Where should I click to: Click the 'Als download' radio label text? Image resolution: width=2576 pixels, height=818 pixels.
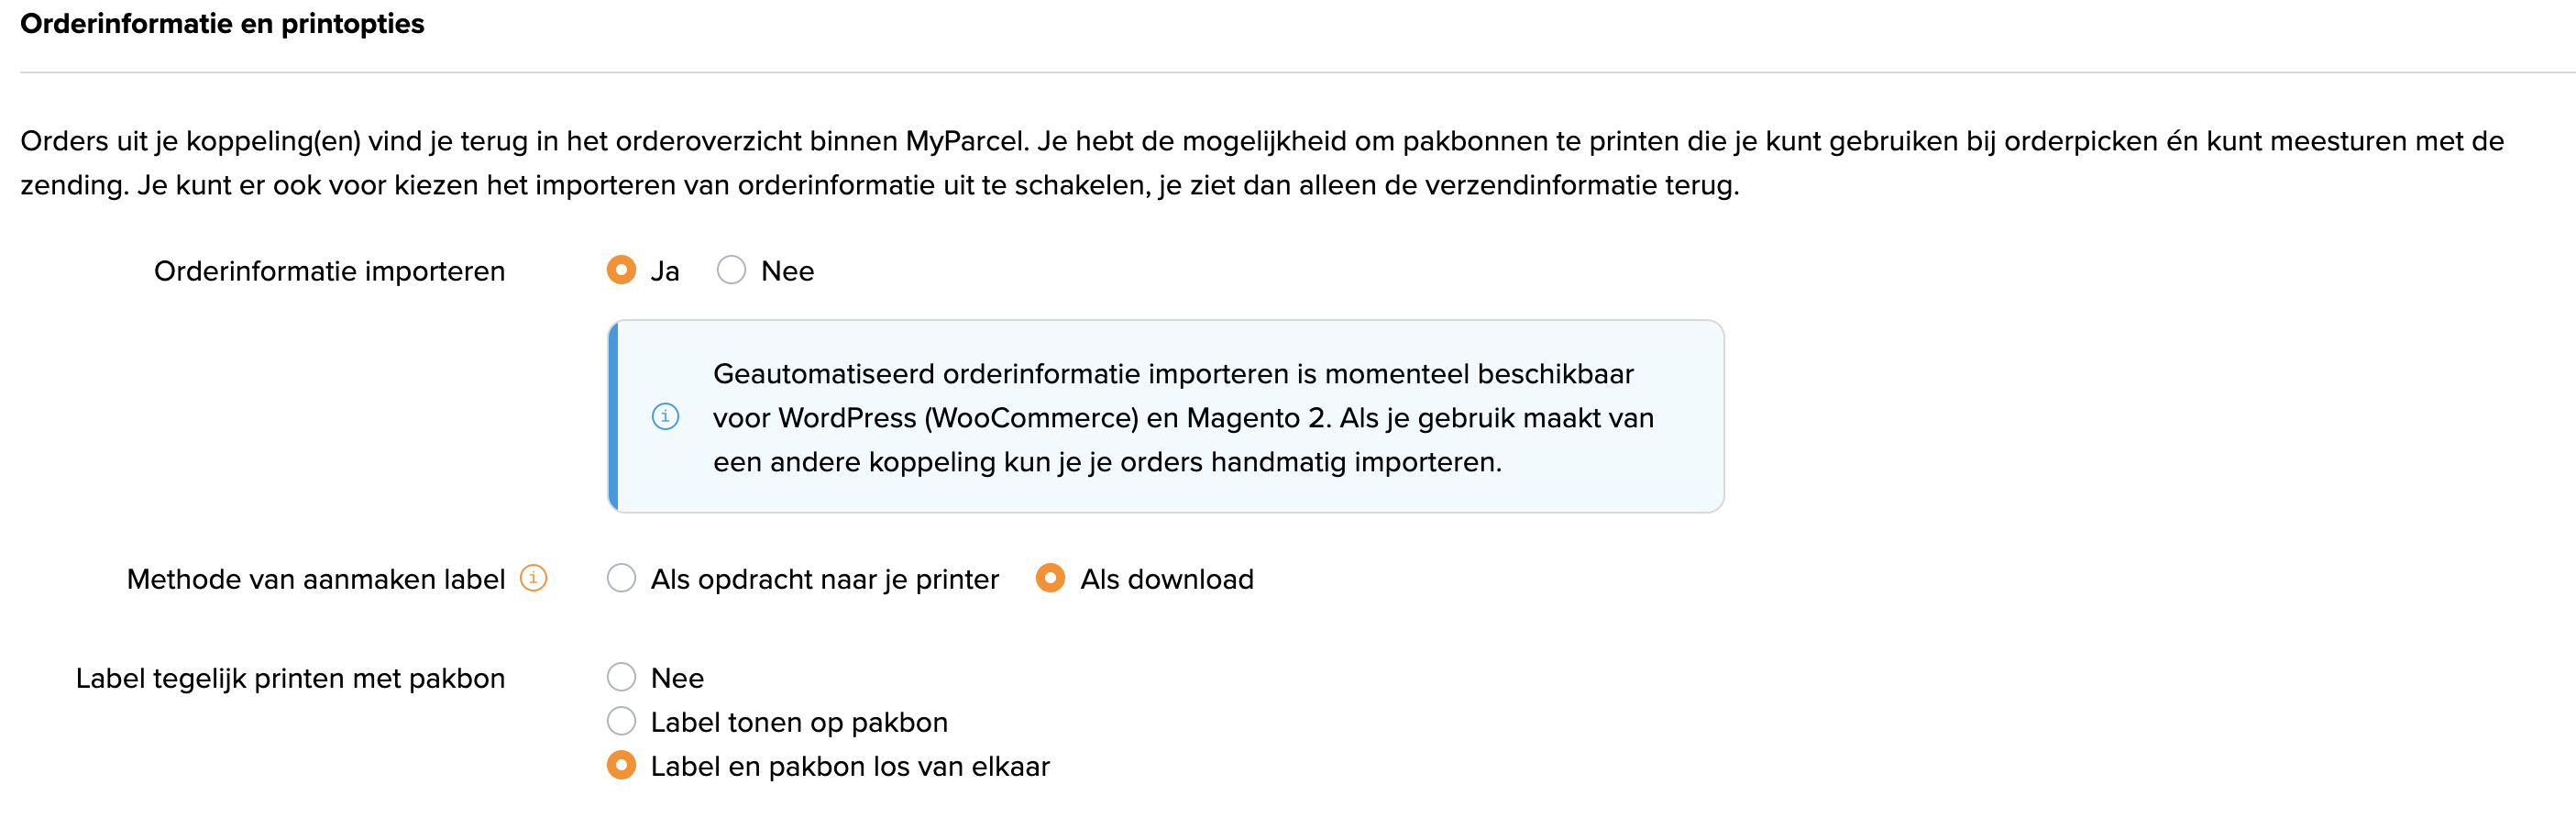[x=1166, y=577]
